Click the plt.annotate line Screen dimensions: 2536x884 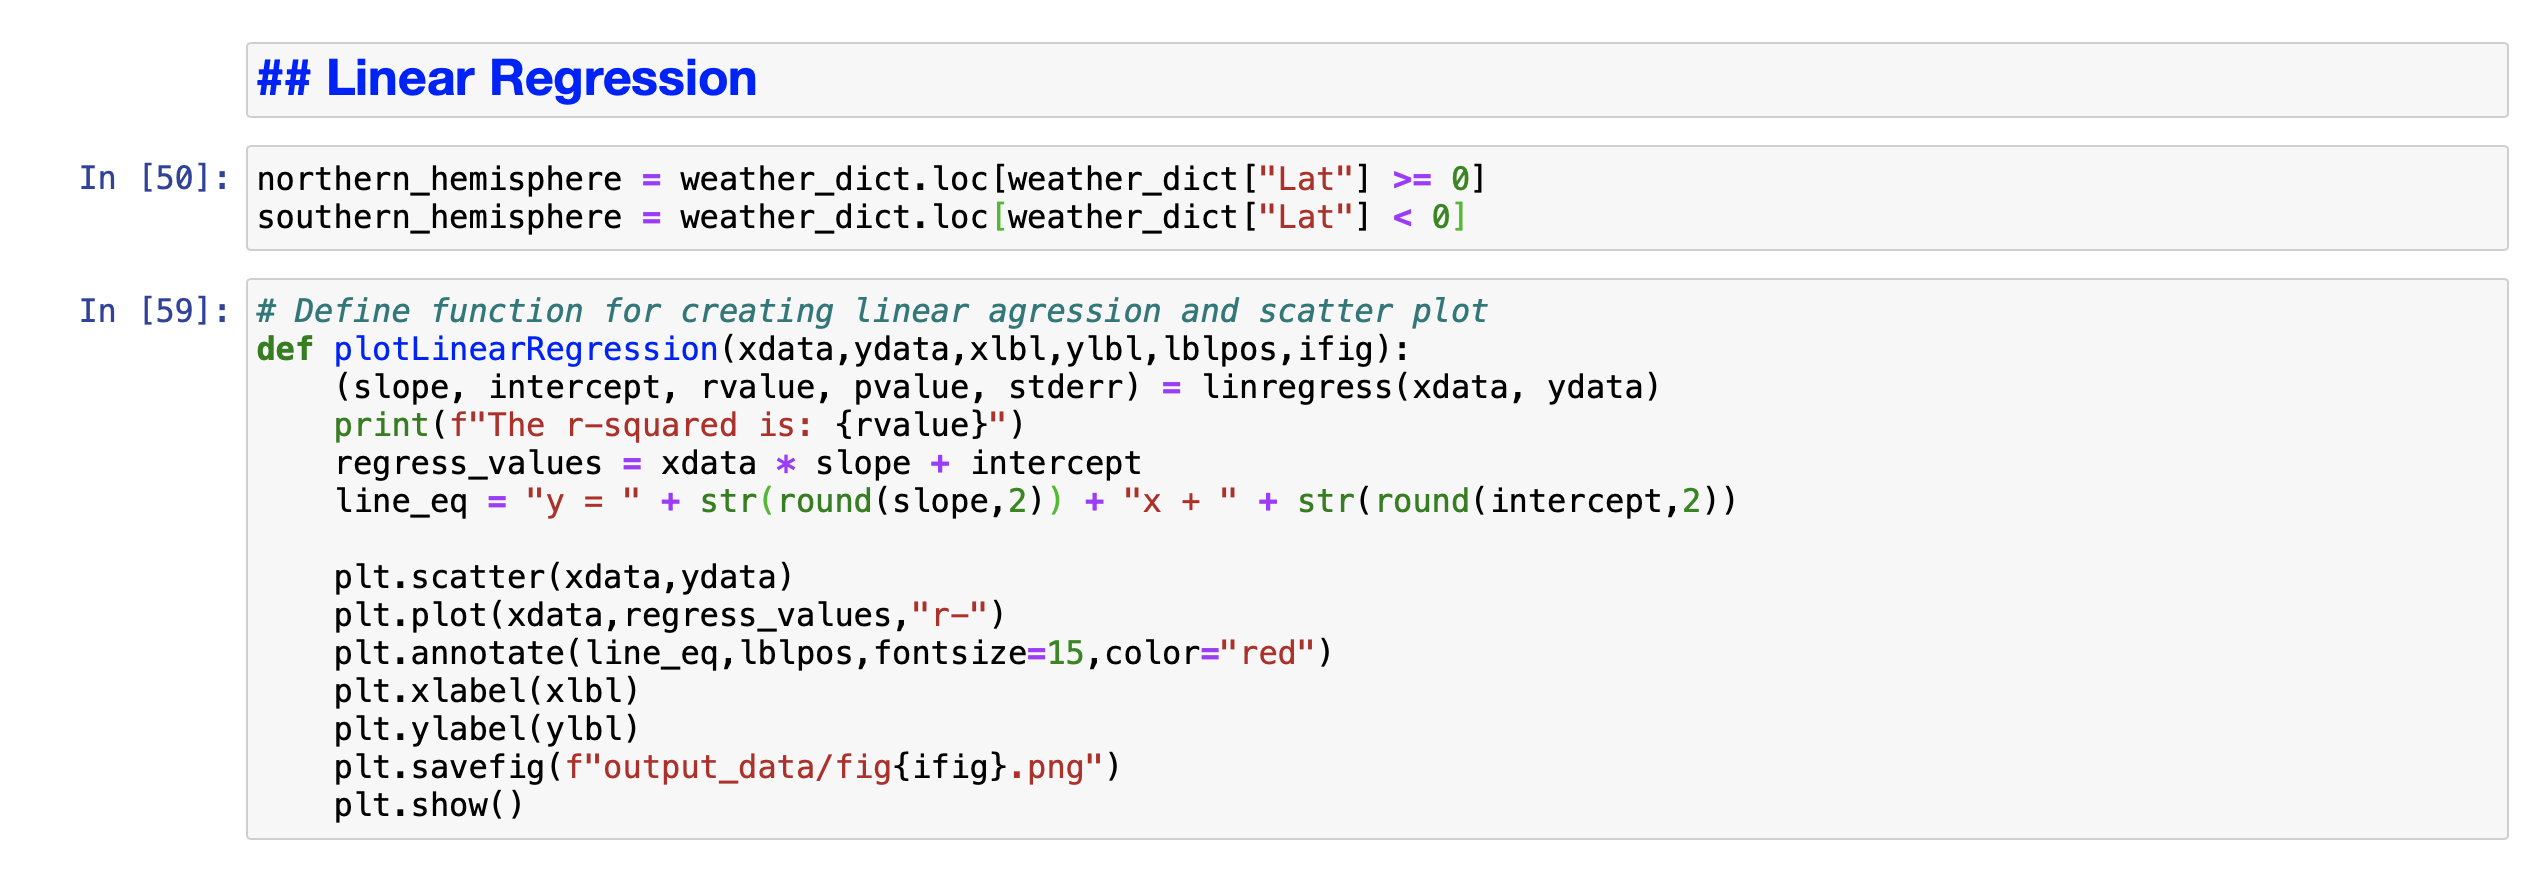click(x=833, y=653)
